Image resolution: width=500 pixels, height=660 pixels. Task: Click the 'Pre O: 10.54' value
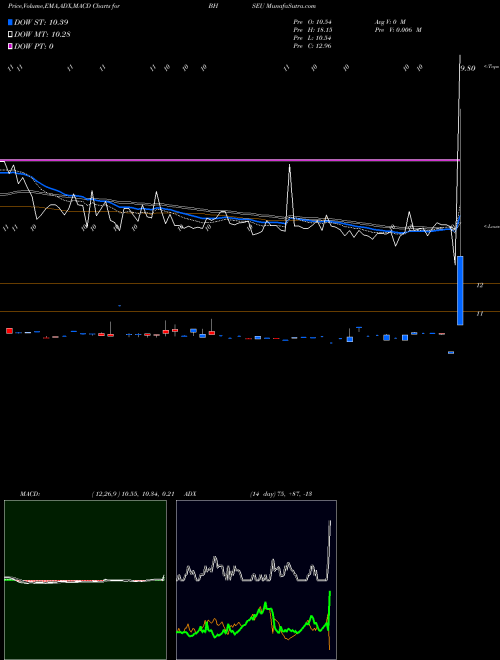point(312,22)
